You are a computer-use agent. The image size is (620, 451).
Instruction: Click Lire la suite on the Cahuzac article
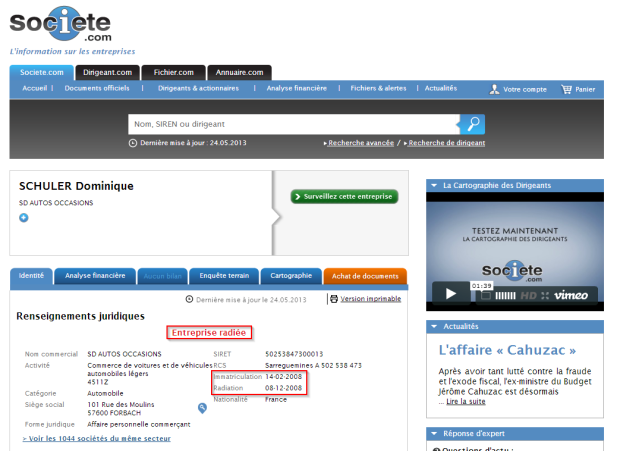[x=465, y=402]
